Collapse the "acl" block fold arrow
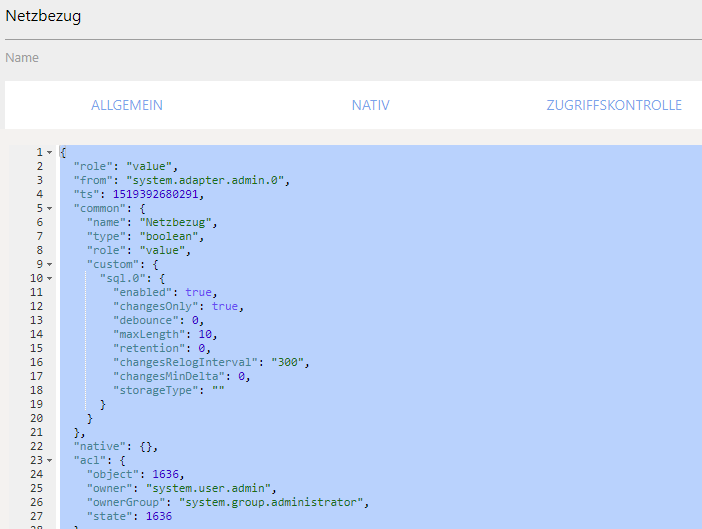Screen dimensions: 702x529 [49, 461]
